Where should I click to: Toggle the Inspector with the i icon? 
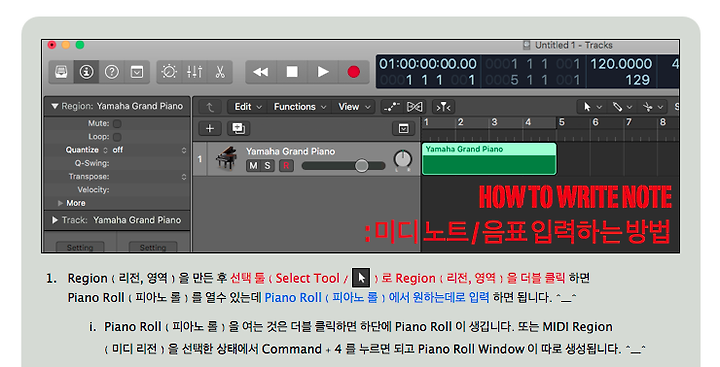pyautogui.click(x=86, y=72)
